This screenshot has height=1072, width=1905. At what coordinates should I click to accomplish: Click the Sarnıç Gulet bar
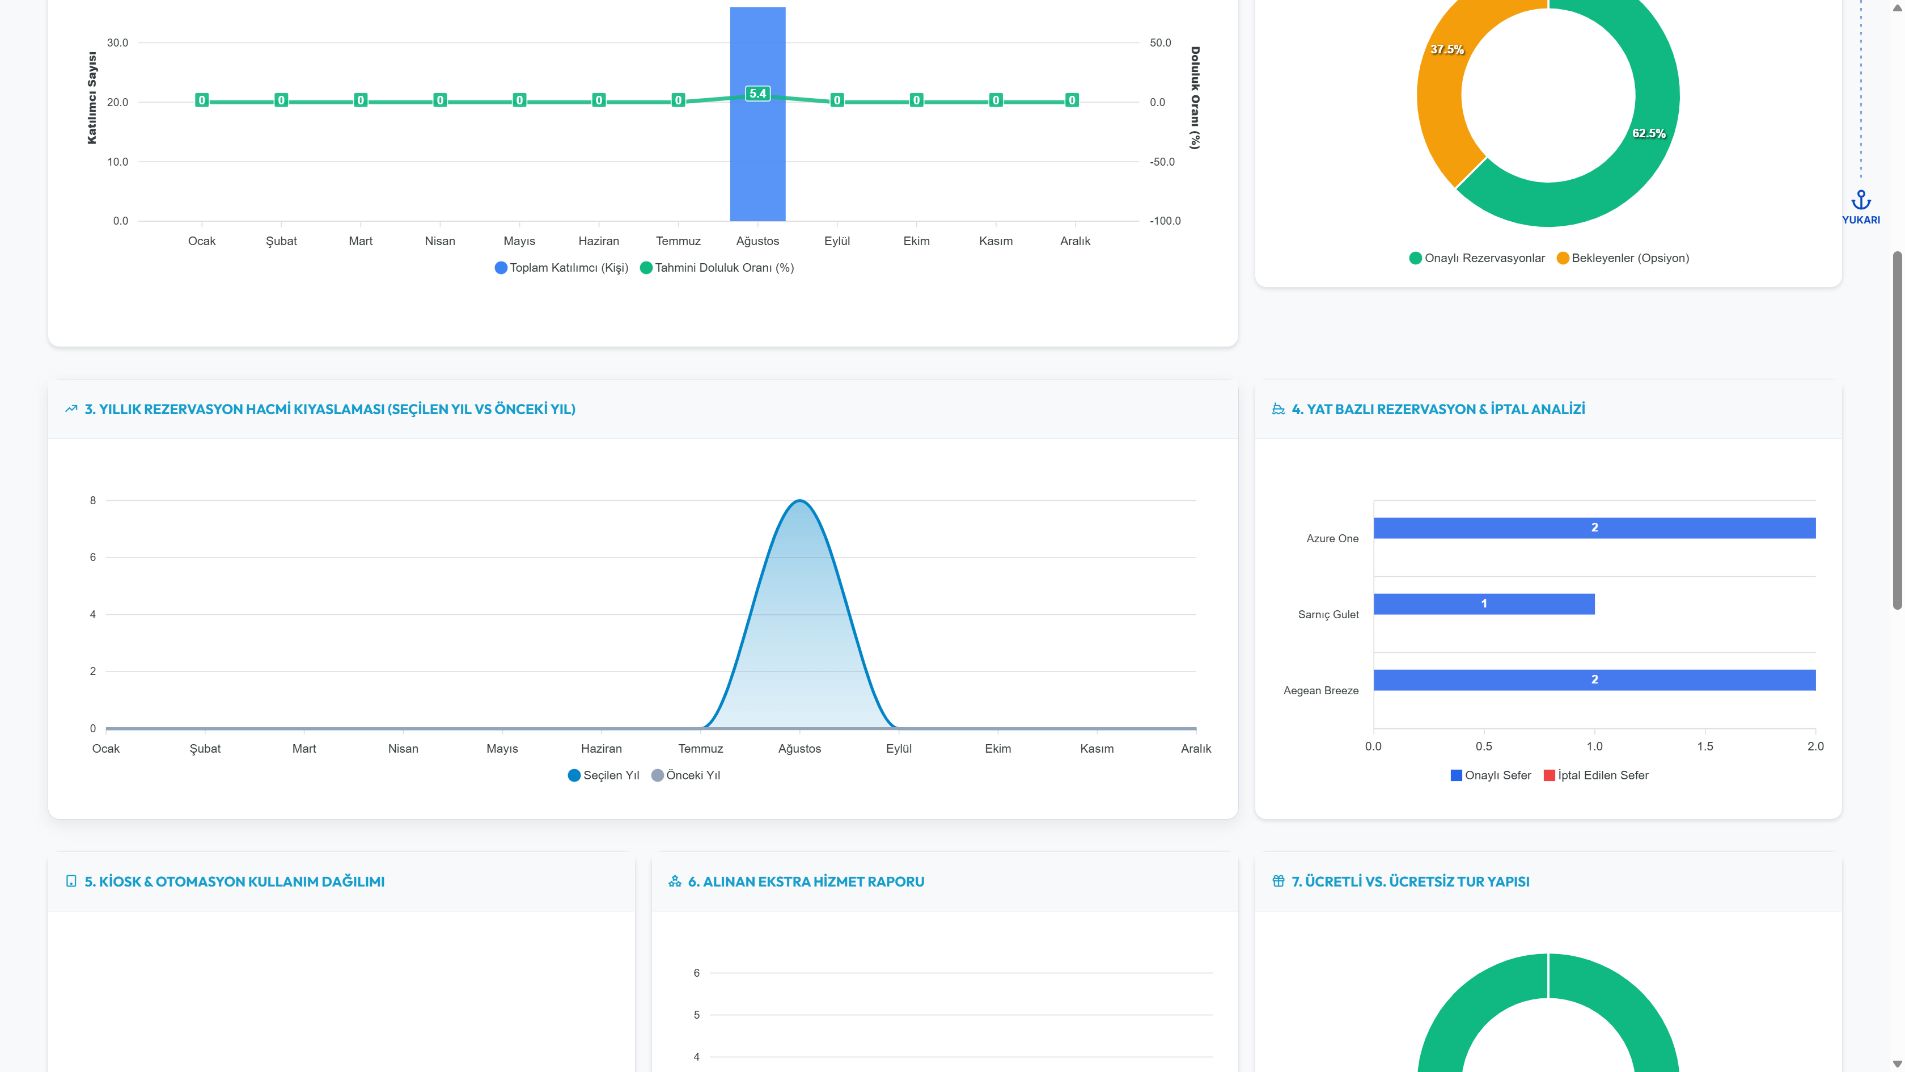coord(1484,604)
